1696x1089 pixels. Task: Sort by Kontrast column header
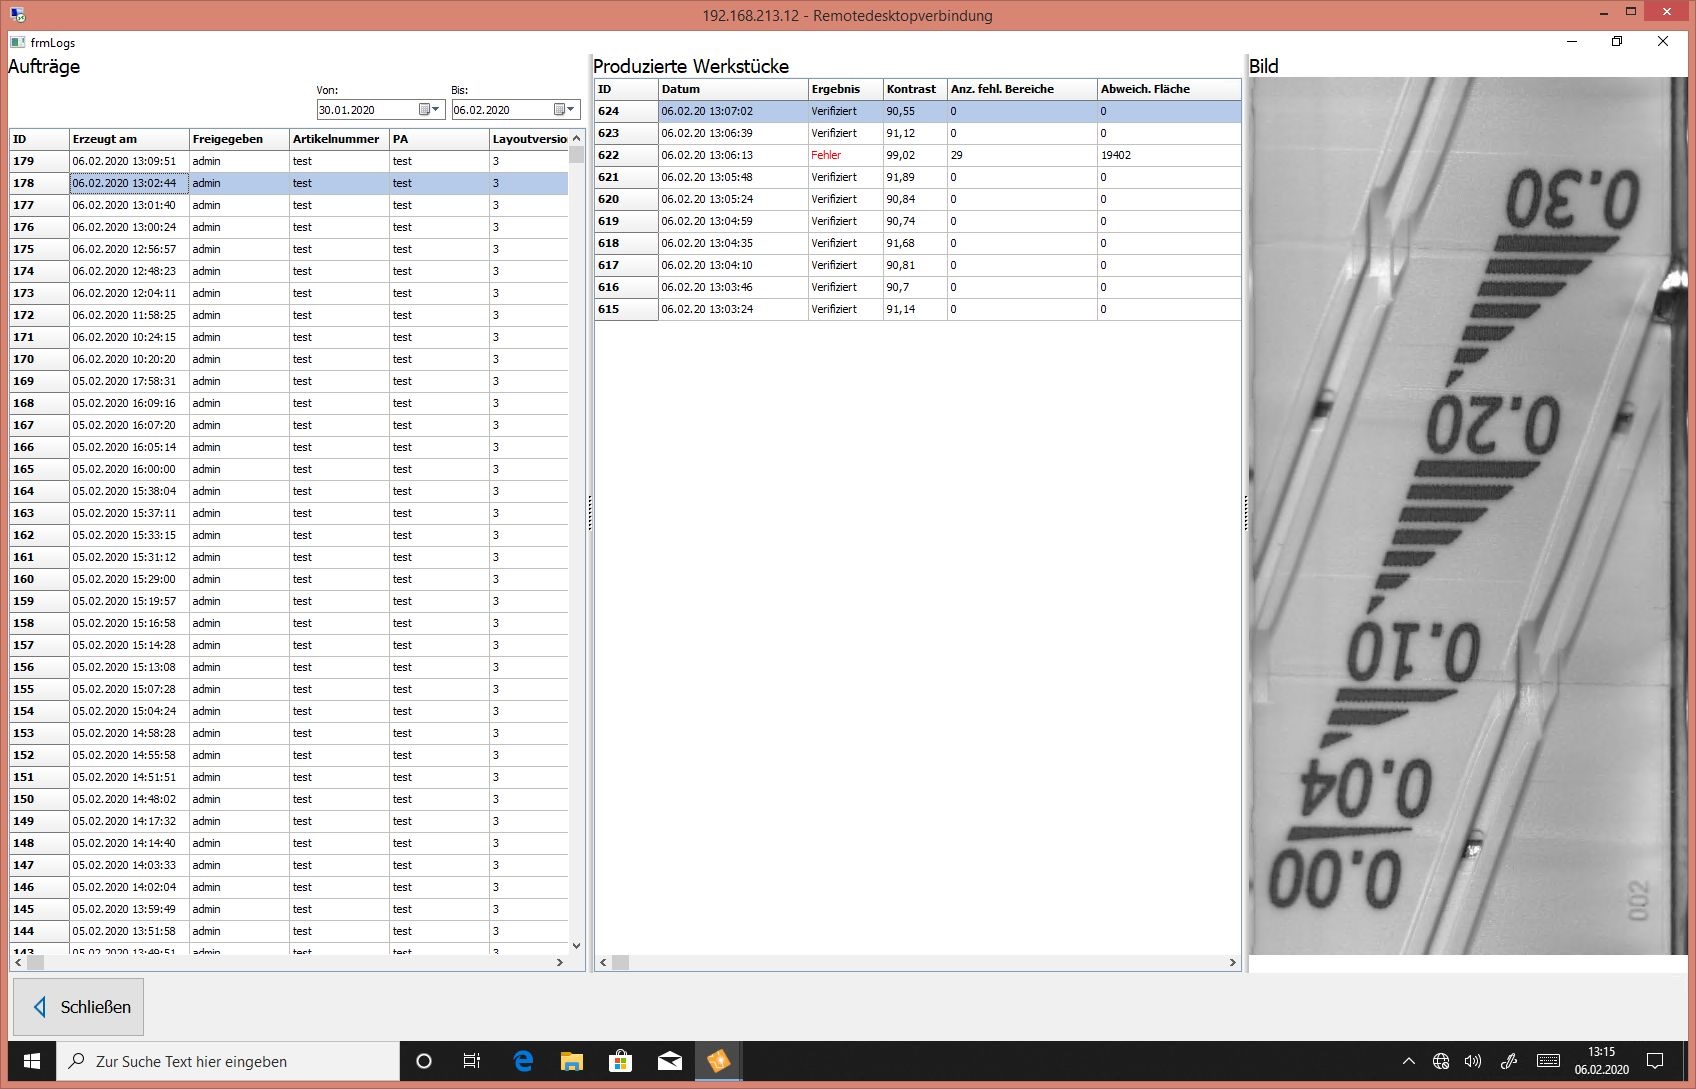click(x=914, y=89)
